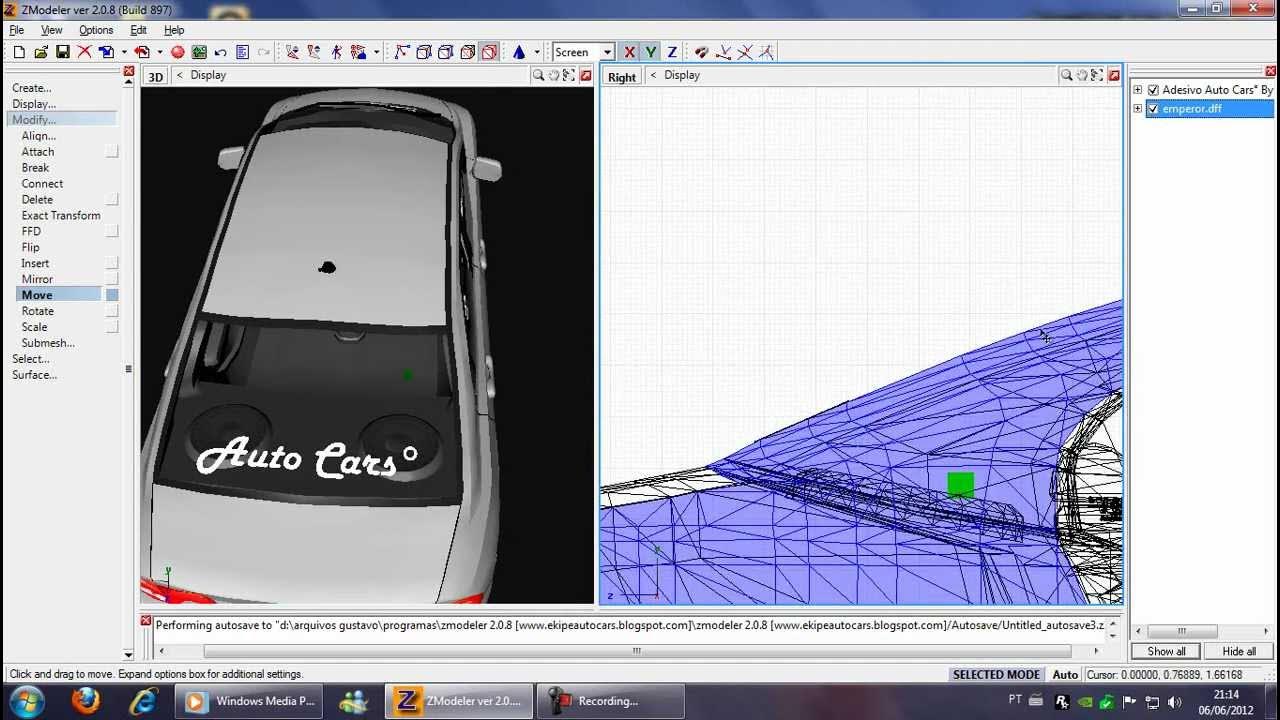
Task: Click the Import toolbar icon
Action: click(106, 52)
